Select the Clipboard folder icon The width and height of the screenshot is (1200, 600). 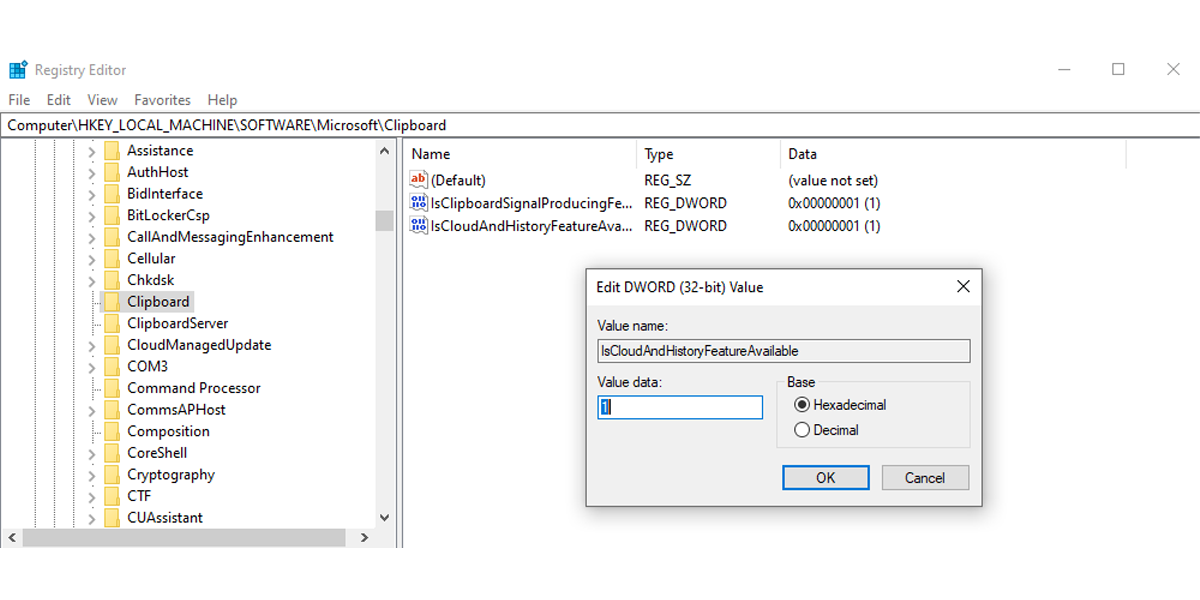(x=112, y=301)
